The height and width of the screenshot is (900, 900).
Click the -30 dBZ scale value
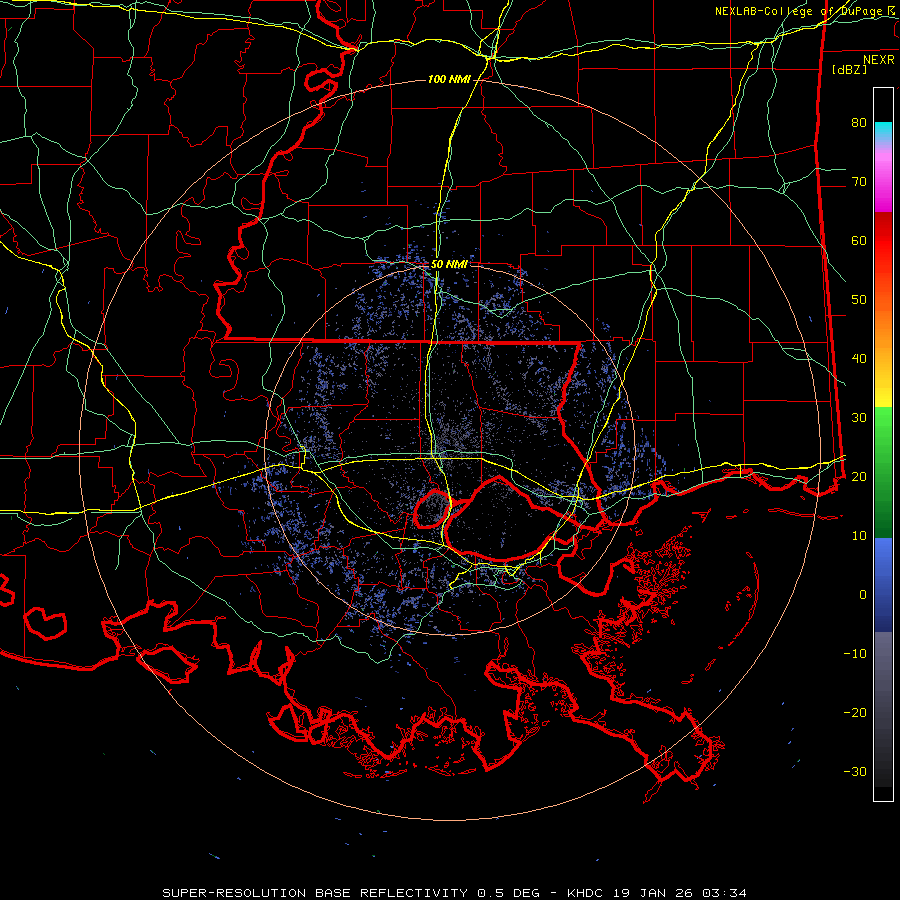pyautogui.click(x=855, y=772)
